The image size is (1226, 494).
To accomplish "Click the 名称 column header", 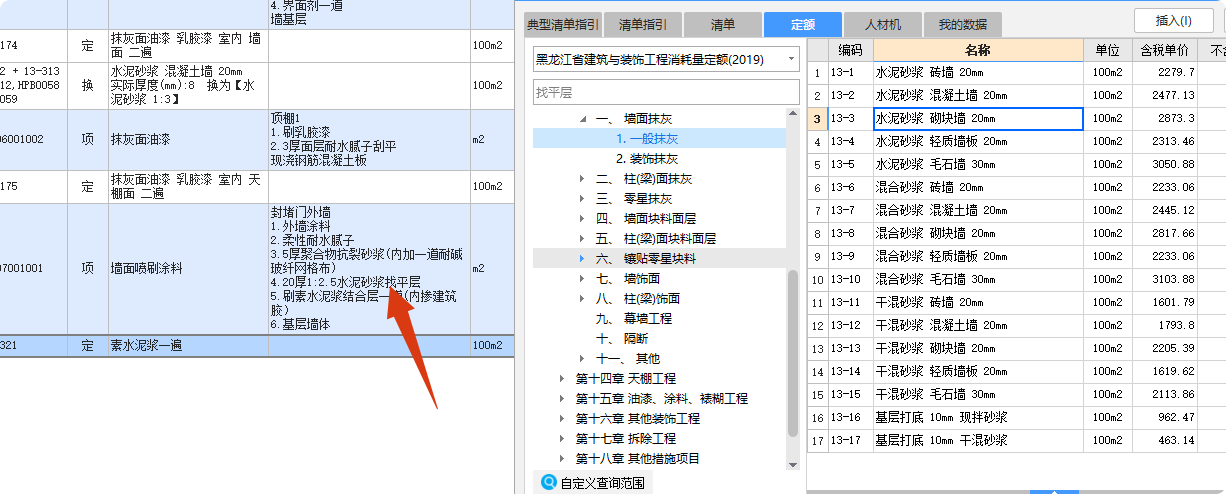I will tap(978, 50).
